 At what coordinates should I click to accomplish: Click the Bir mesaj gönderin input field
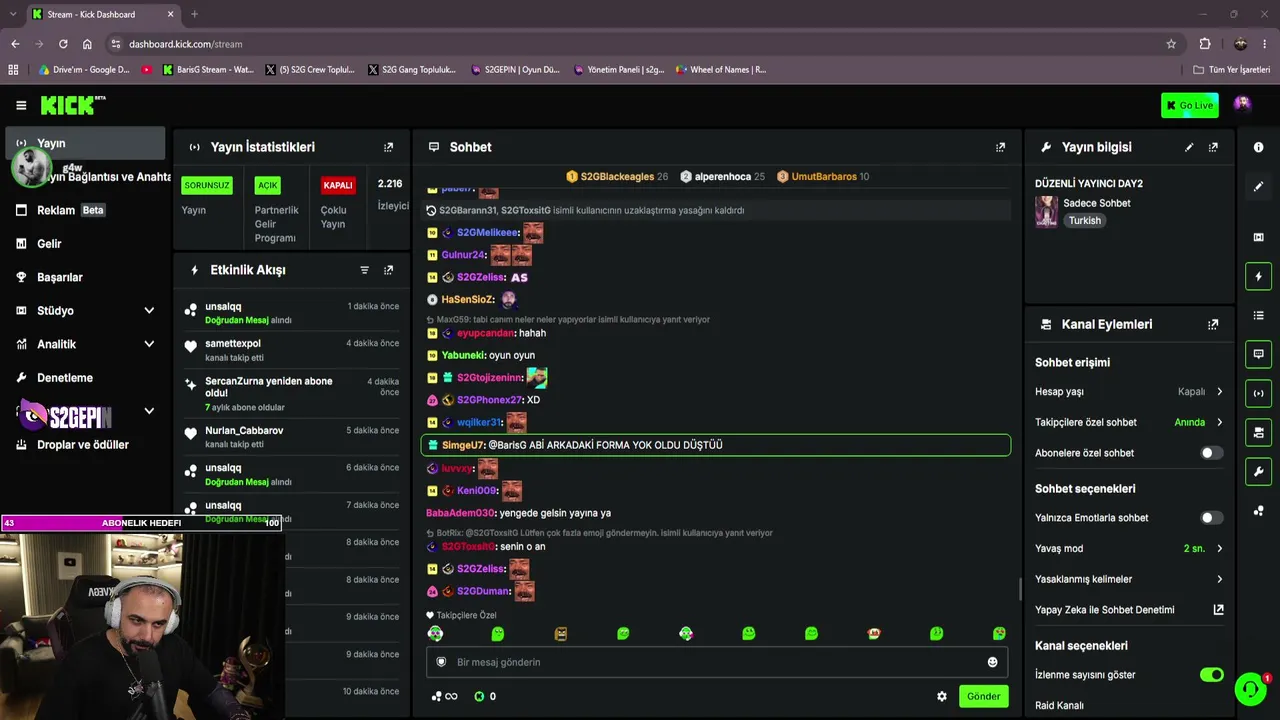716,662
